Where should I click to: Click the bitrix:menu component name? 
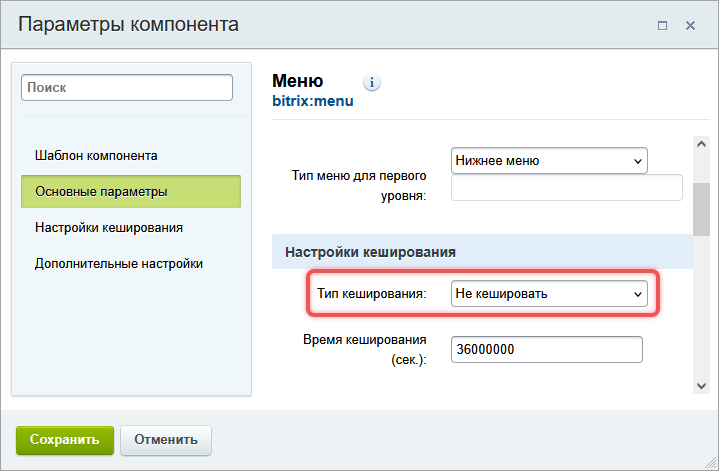pyautogui.click(x=313, y=101)
